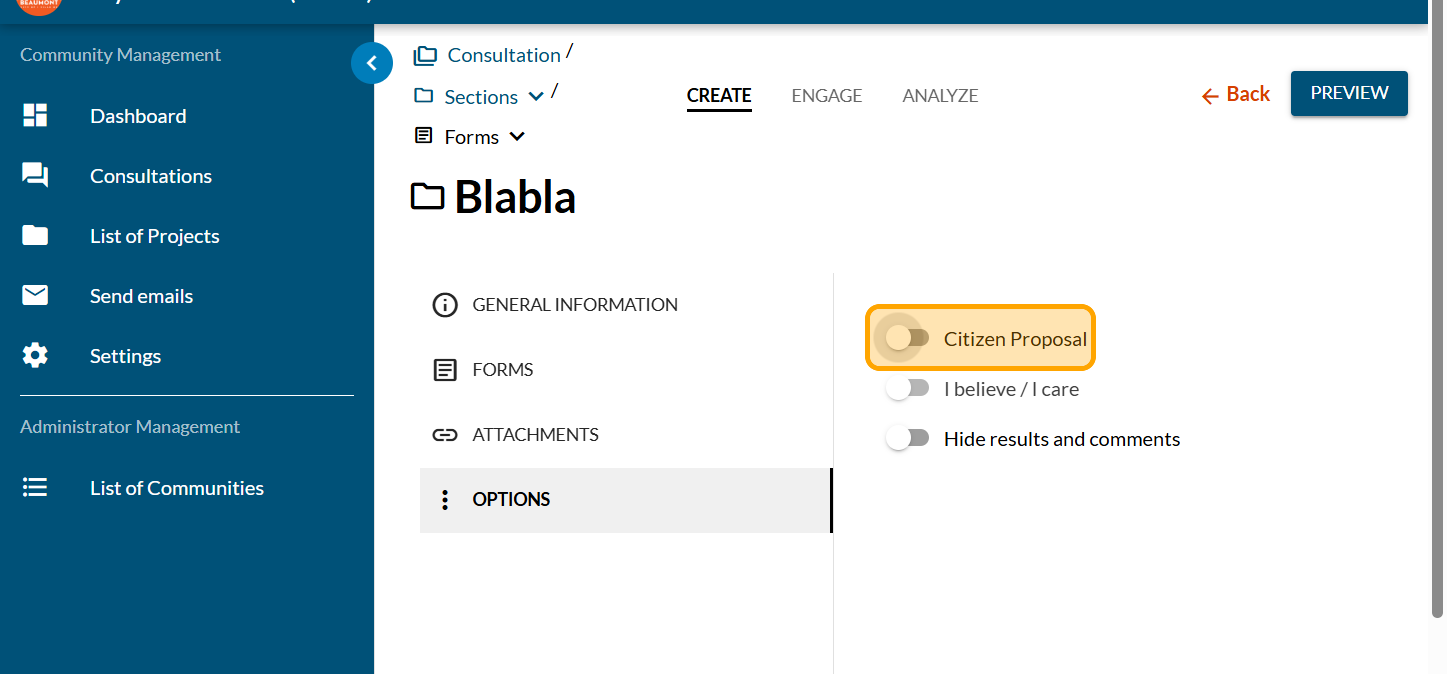Select Attachments in the side menu
Image resolution: width=1447 pixels, height=674 pixels.
535,435
